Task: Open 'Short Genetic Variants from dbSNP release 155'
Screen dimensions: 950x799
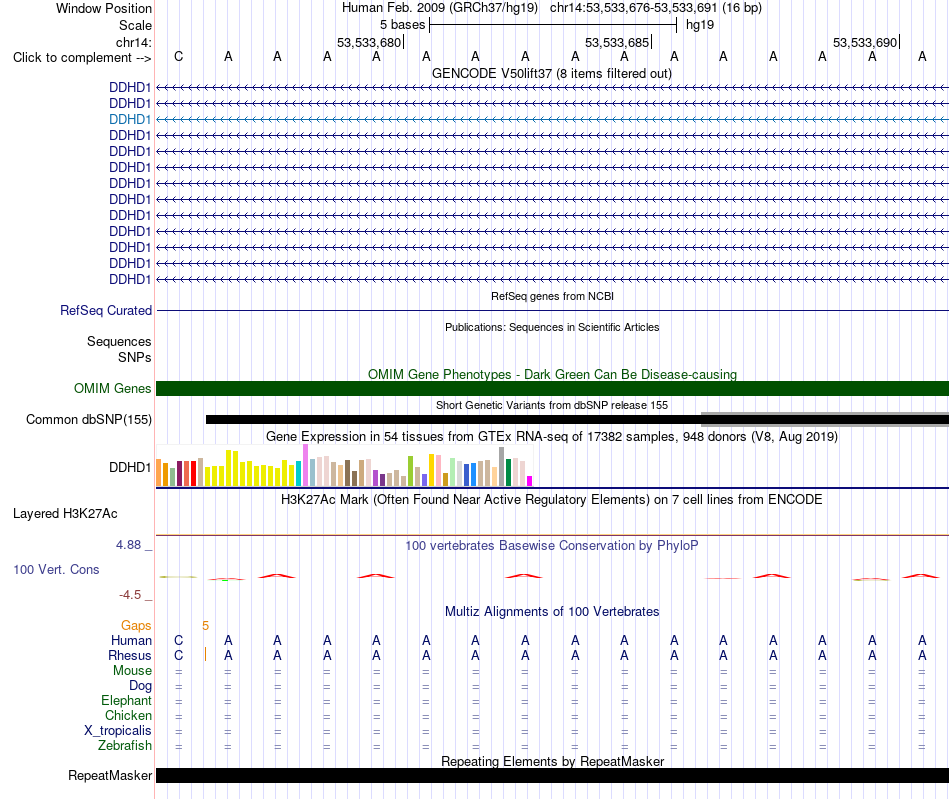Action: [x=552, y=405]
